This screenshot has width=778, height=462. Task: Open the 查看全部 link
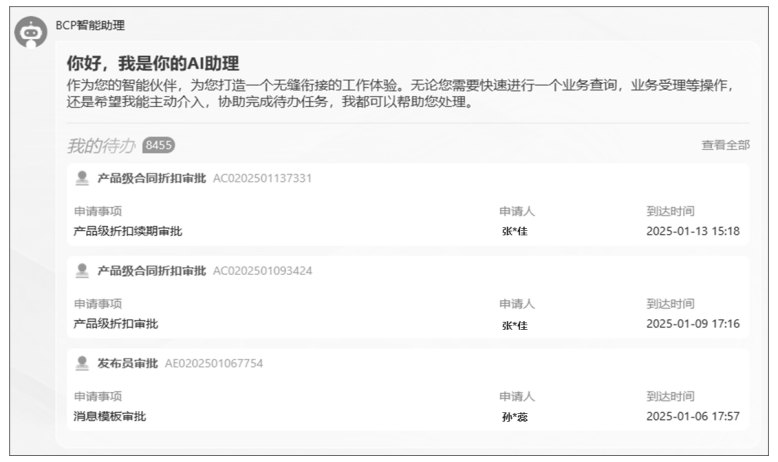click(725, 145)
